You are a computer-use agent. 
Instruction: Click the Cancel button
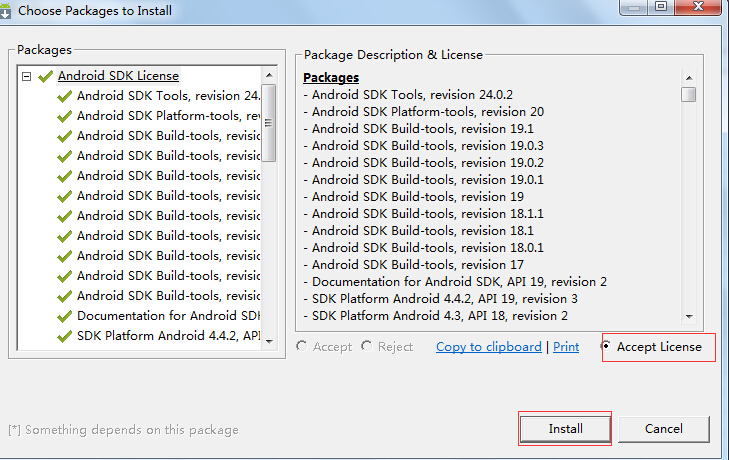tap(663, 429)
